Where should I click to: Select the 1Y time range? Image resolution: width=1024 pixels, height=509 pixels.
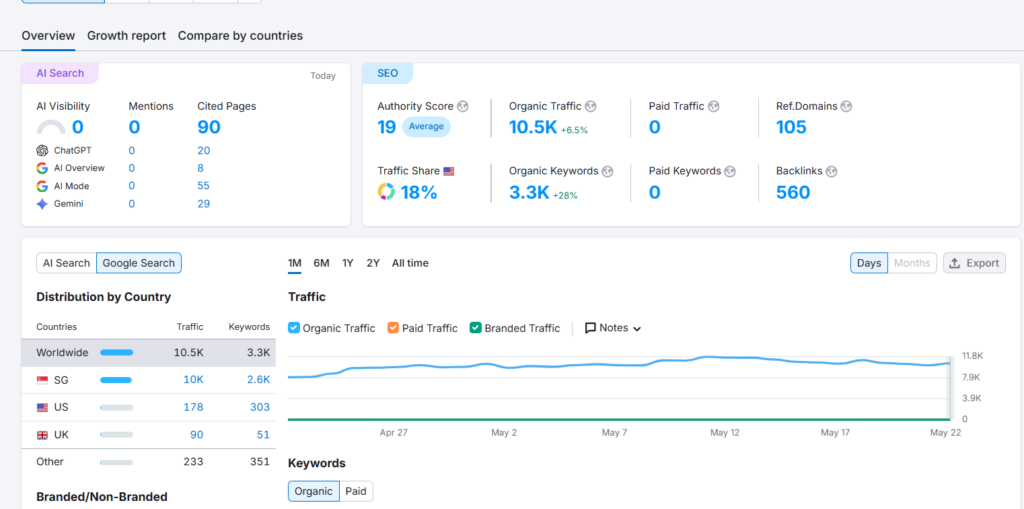348,263
